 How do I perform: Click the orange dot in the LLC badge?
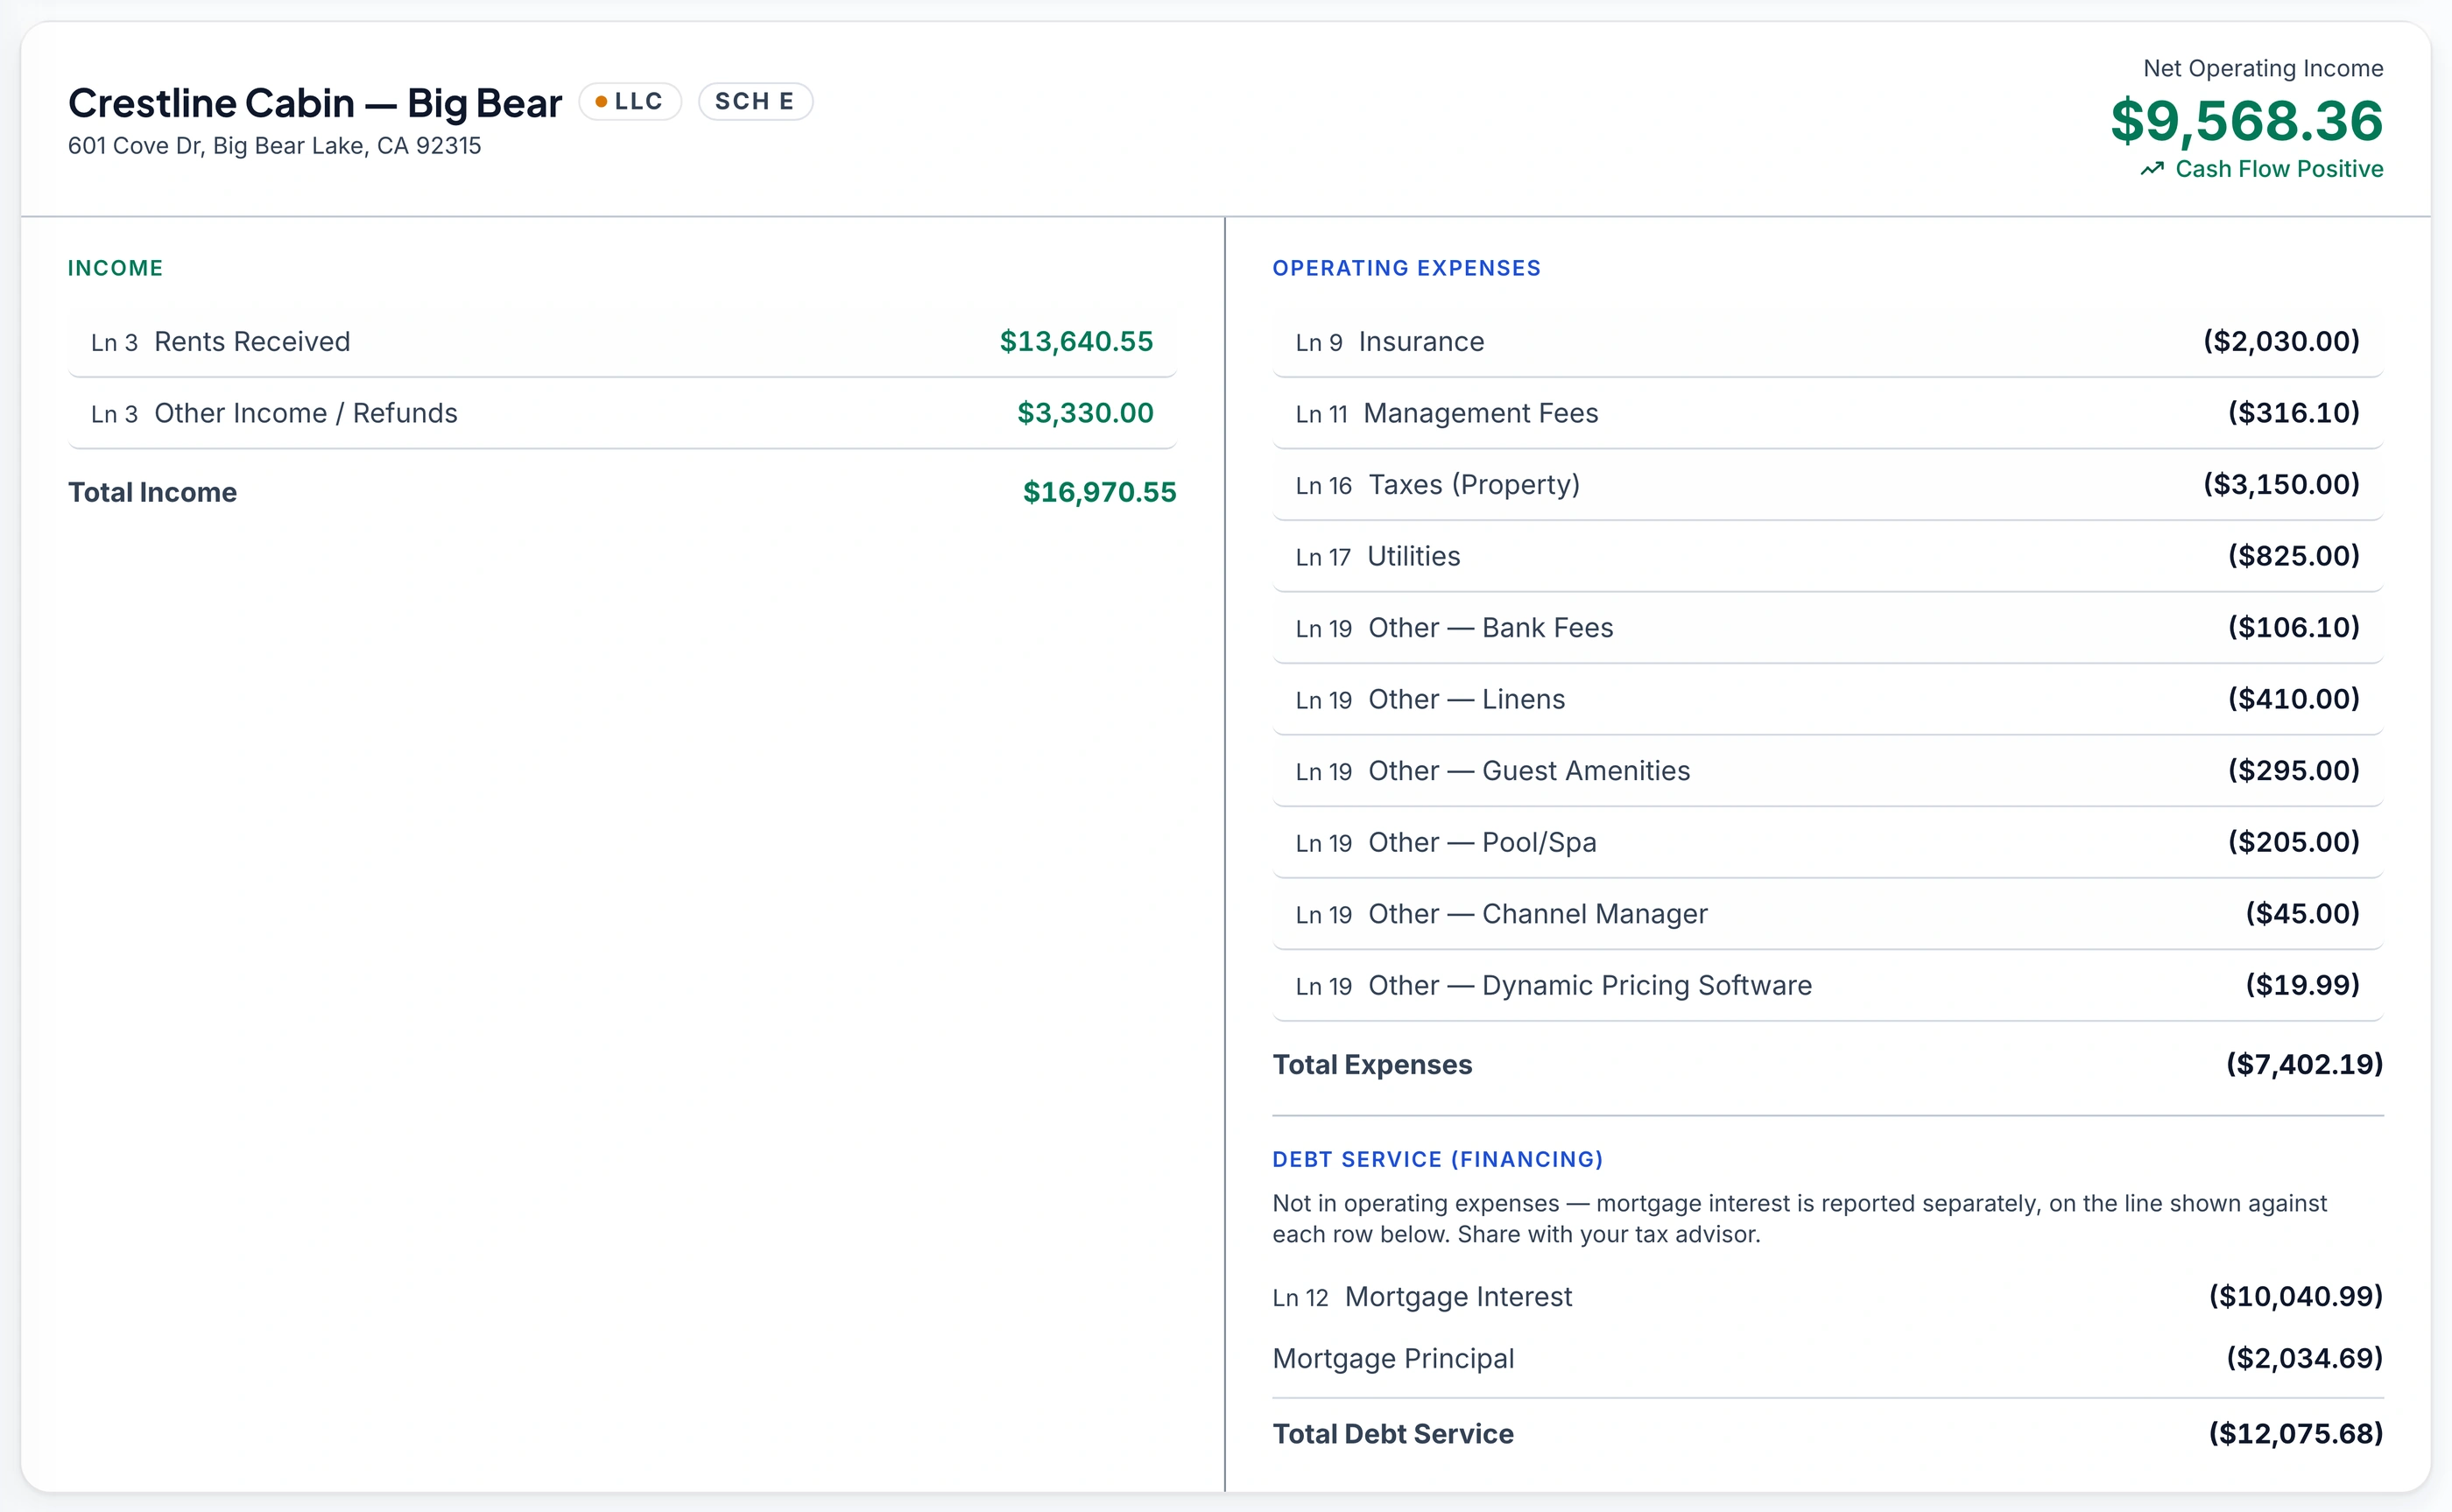pos(601,102)
